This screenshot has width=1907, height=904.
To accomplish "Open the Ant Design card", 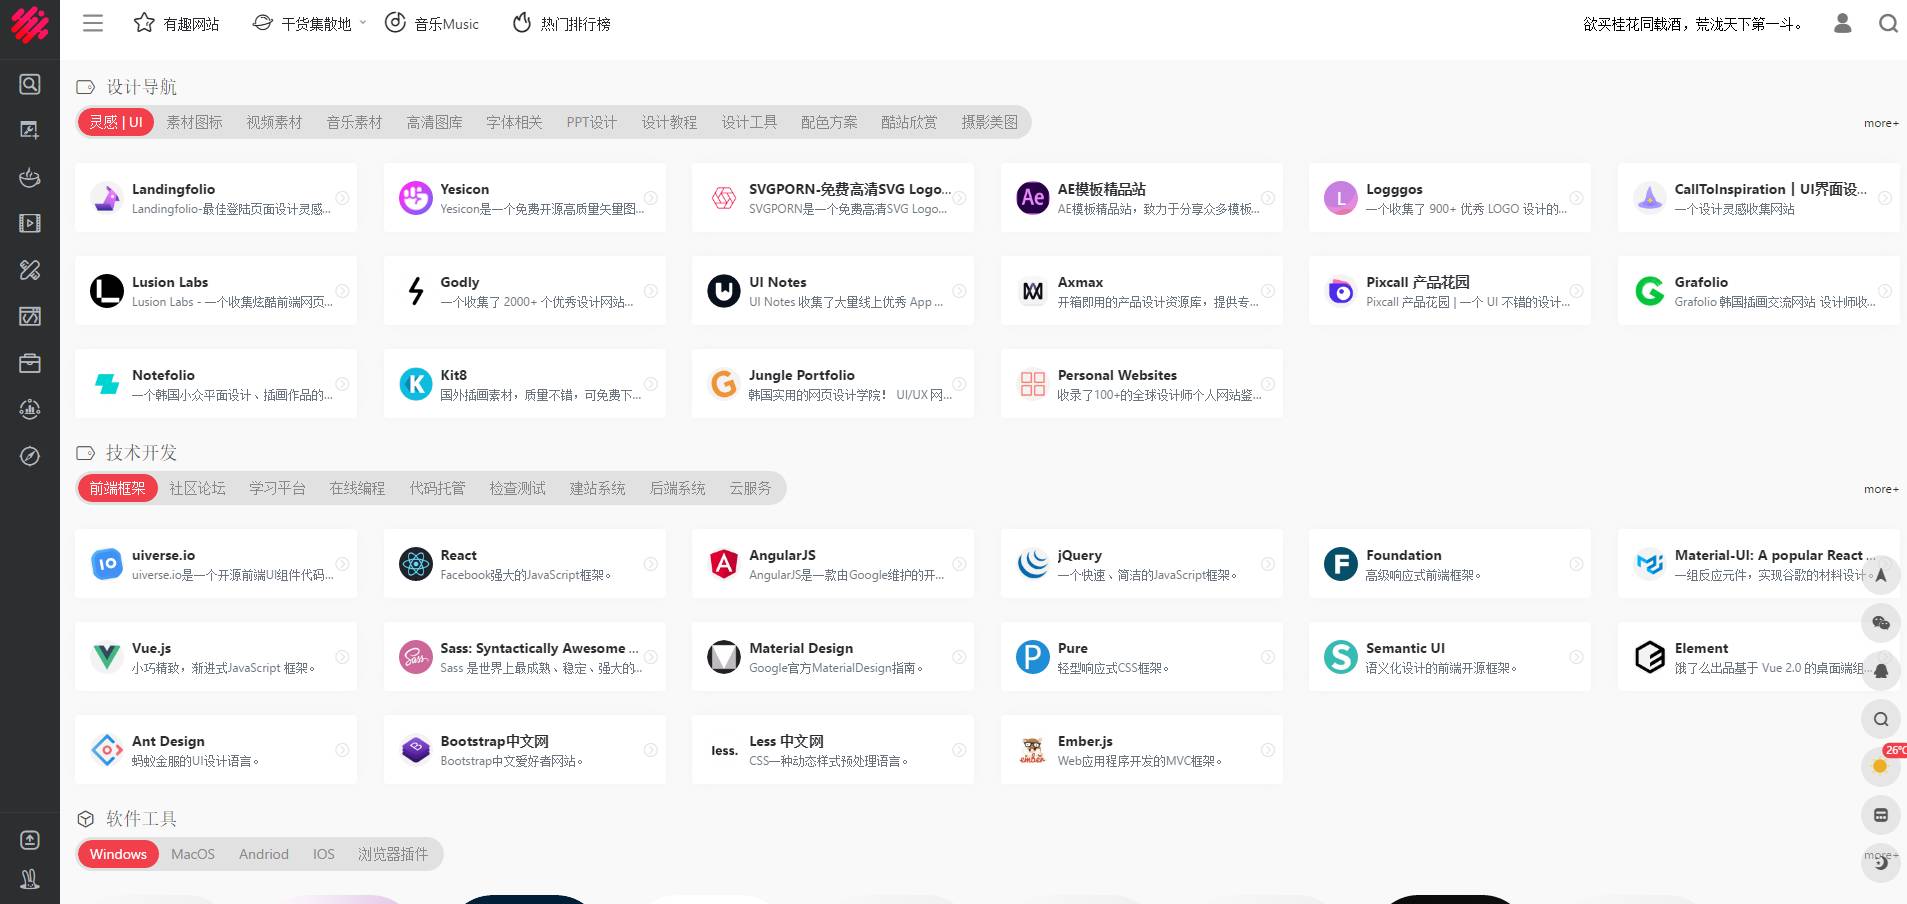I will click(216, 750).
